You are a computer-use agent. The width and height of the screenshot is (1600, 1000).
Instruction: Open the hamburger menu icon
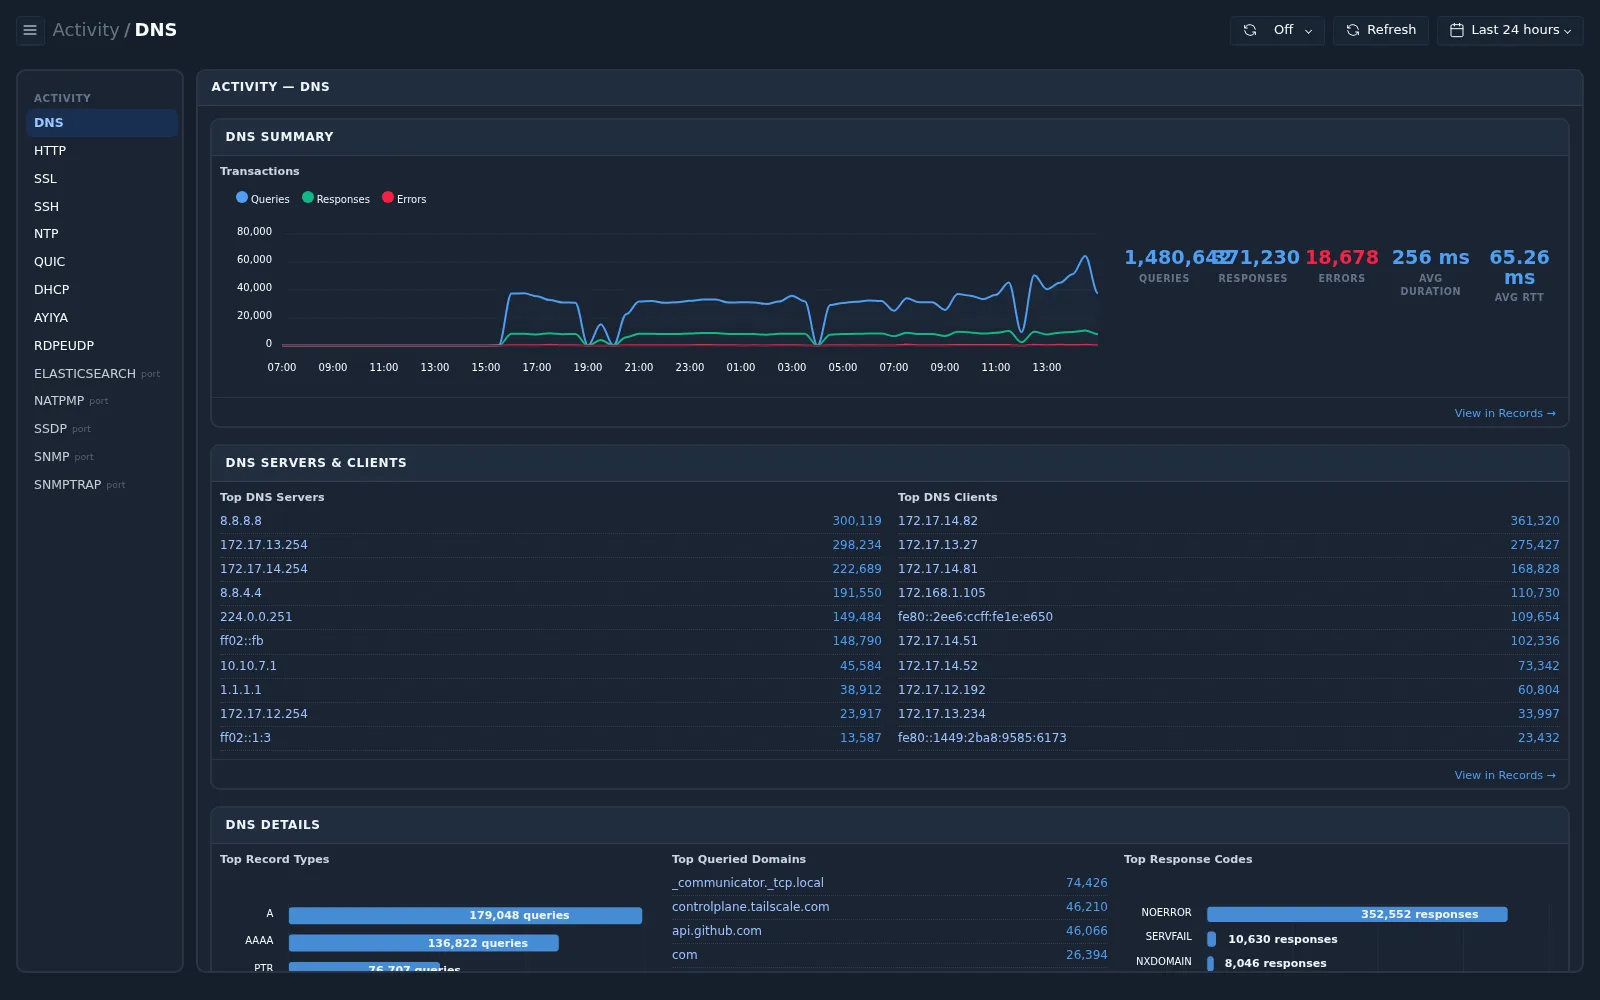[30, 30]
